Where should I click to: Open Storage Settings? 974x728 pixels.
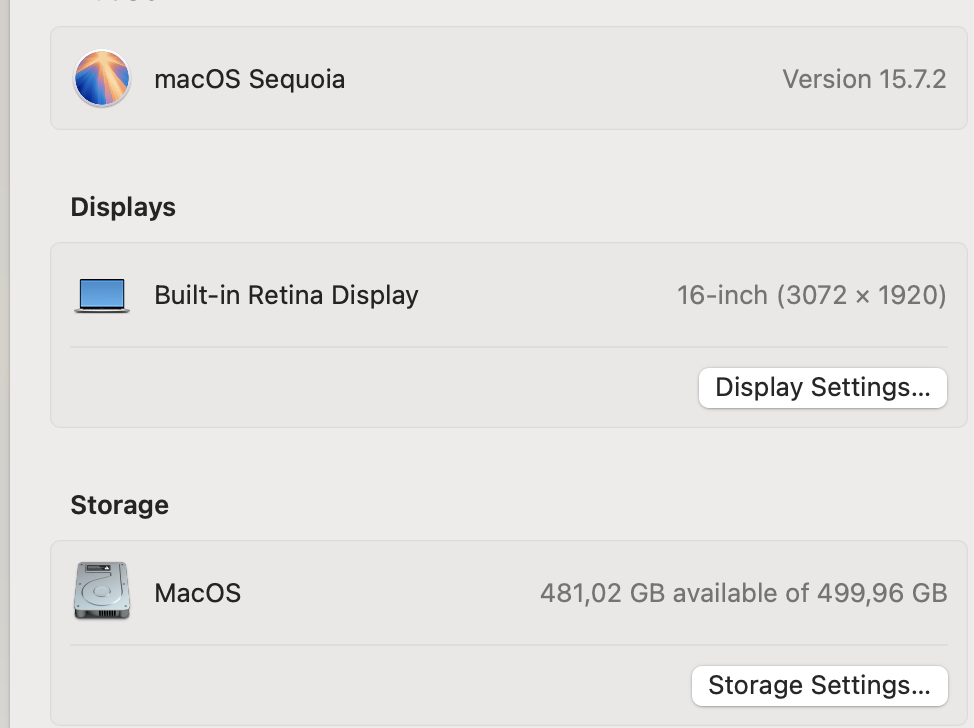[819, 686]
